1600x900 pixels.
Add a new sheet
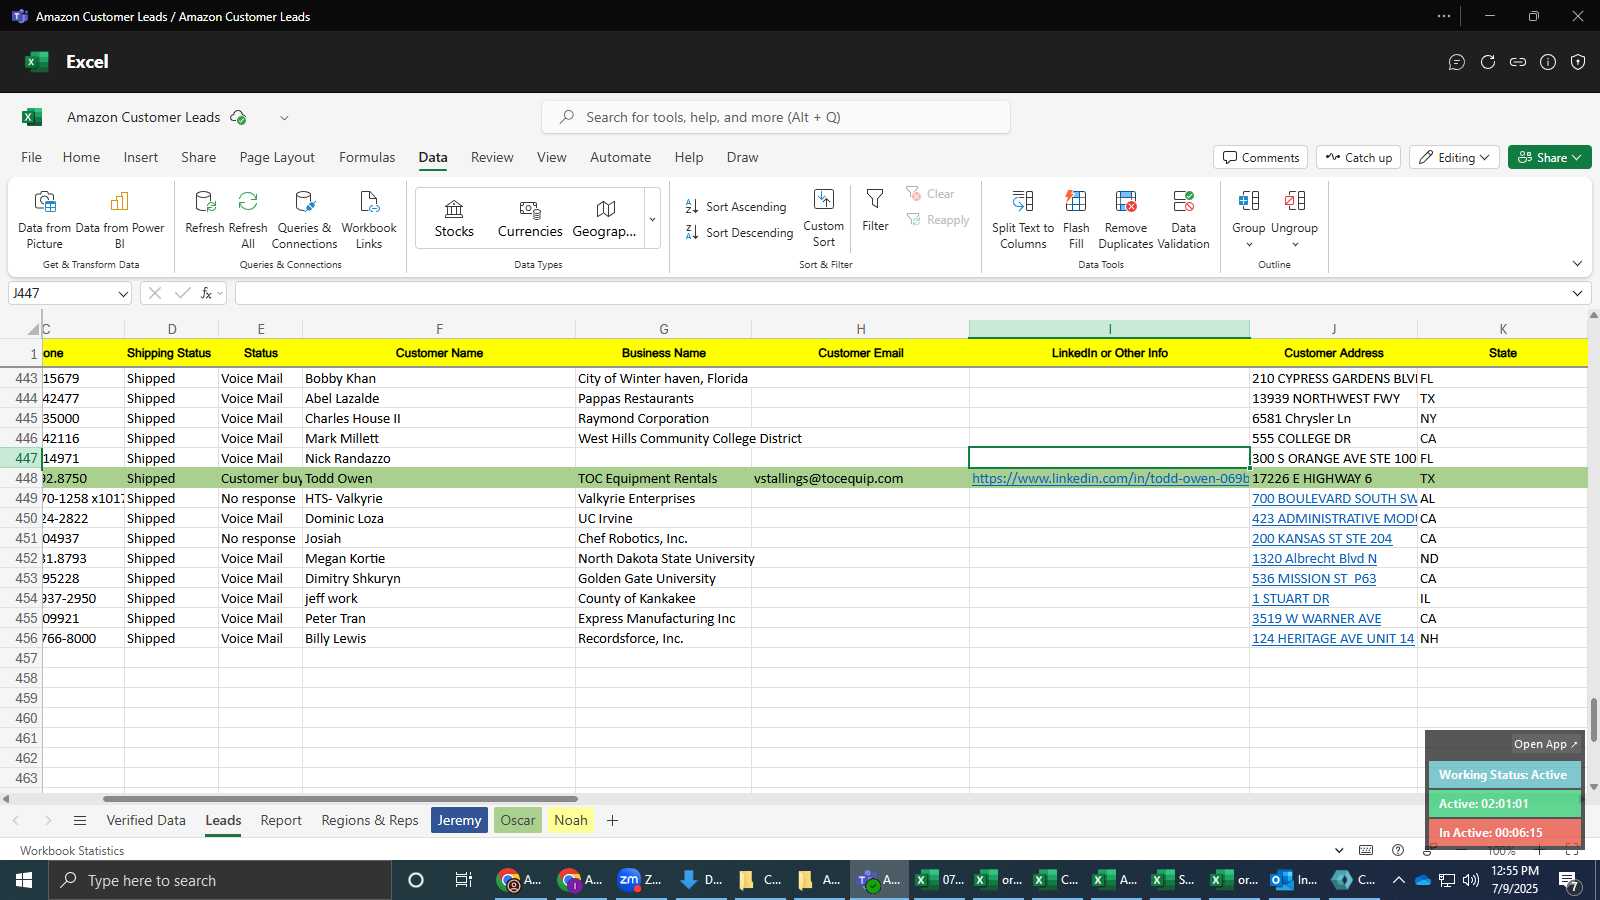[x=613, y=820]
